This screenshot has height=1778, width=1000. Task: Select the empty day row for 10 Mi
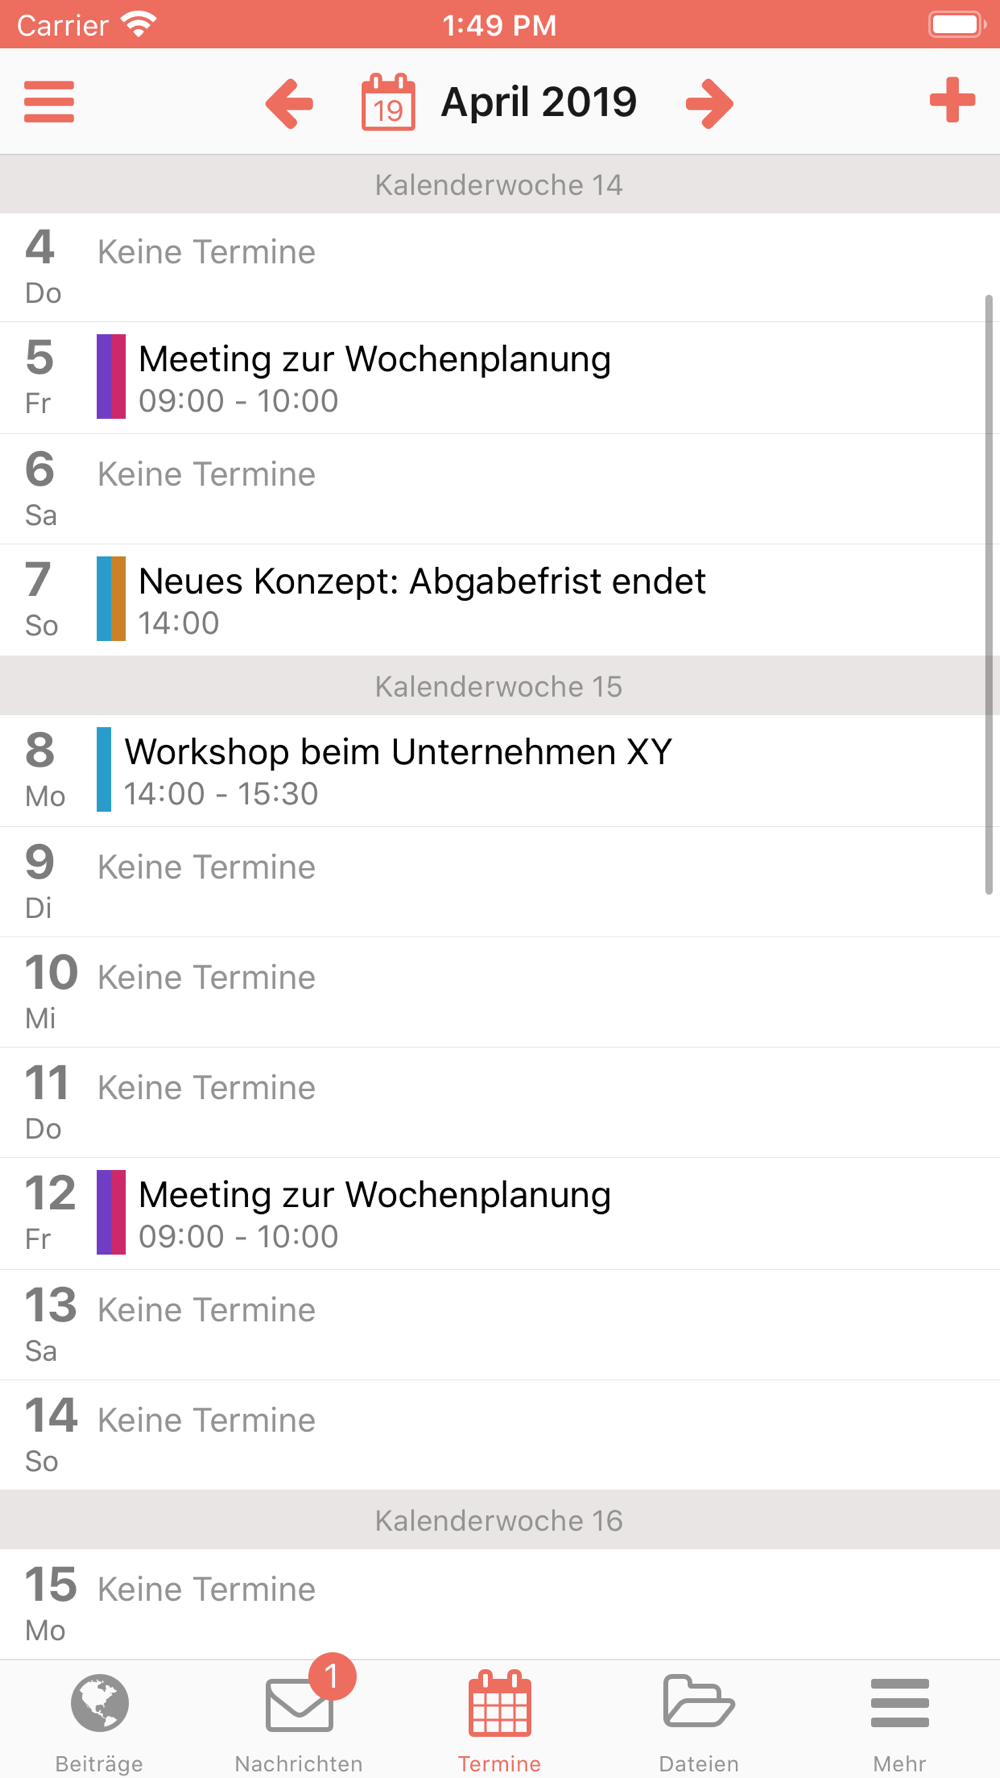[x=500, y=992]
